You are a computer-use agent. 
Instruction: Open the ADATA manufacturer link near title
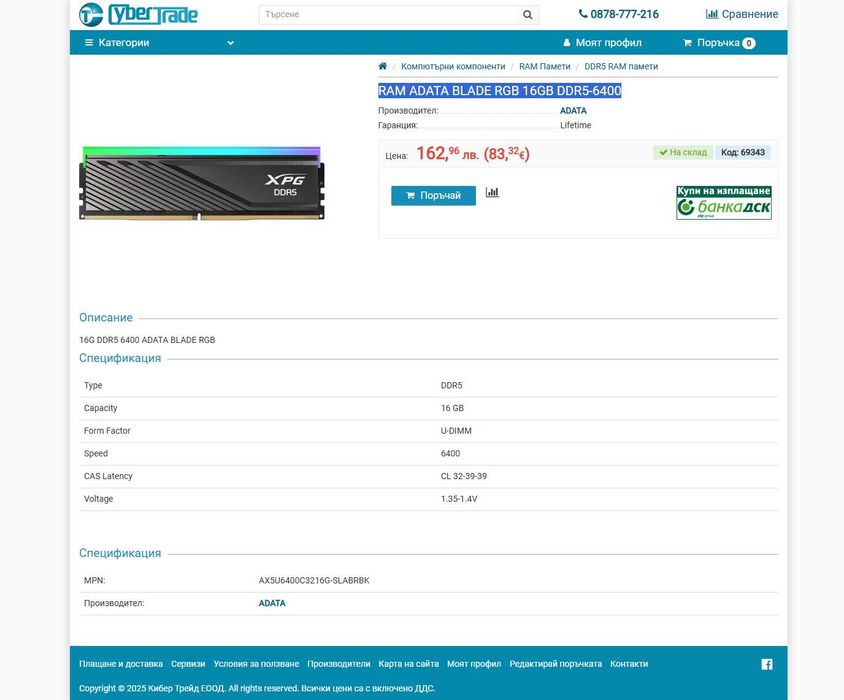click(x=573, y=110)
